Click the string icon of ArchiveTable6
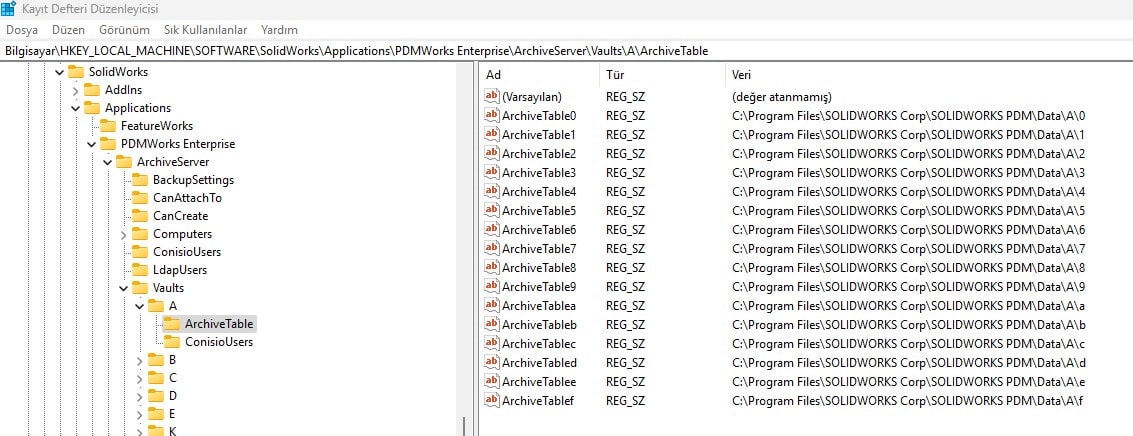The height and width of the screenshot is (436, 1133). (x=491, y=229)
